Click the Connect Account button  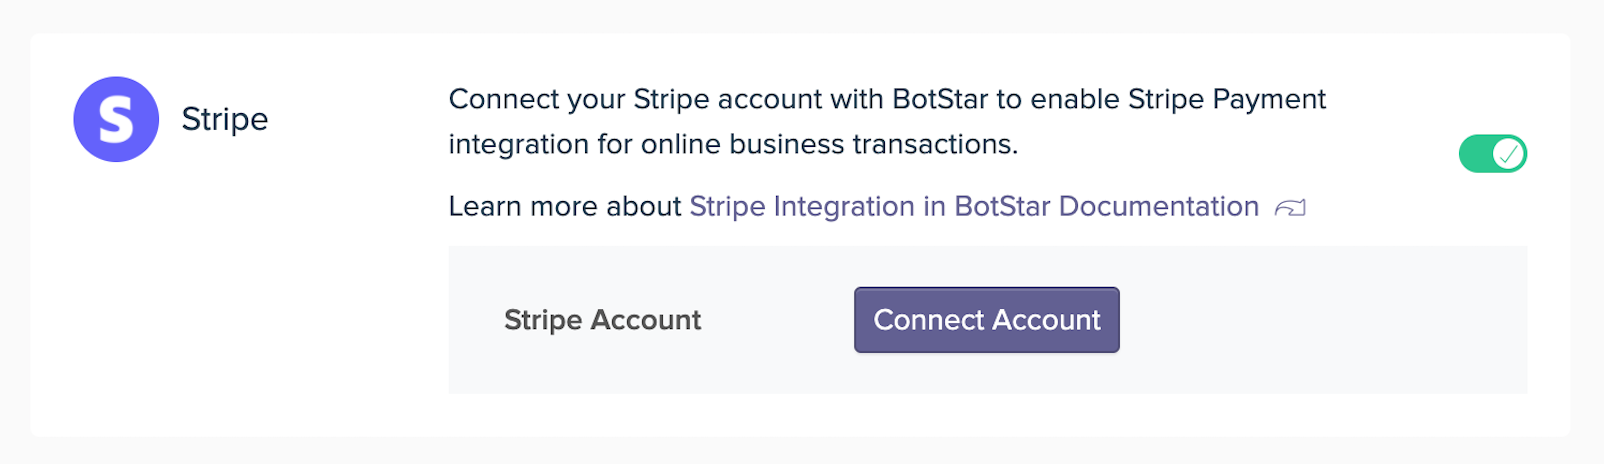click(987, 320)
